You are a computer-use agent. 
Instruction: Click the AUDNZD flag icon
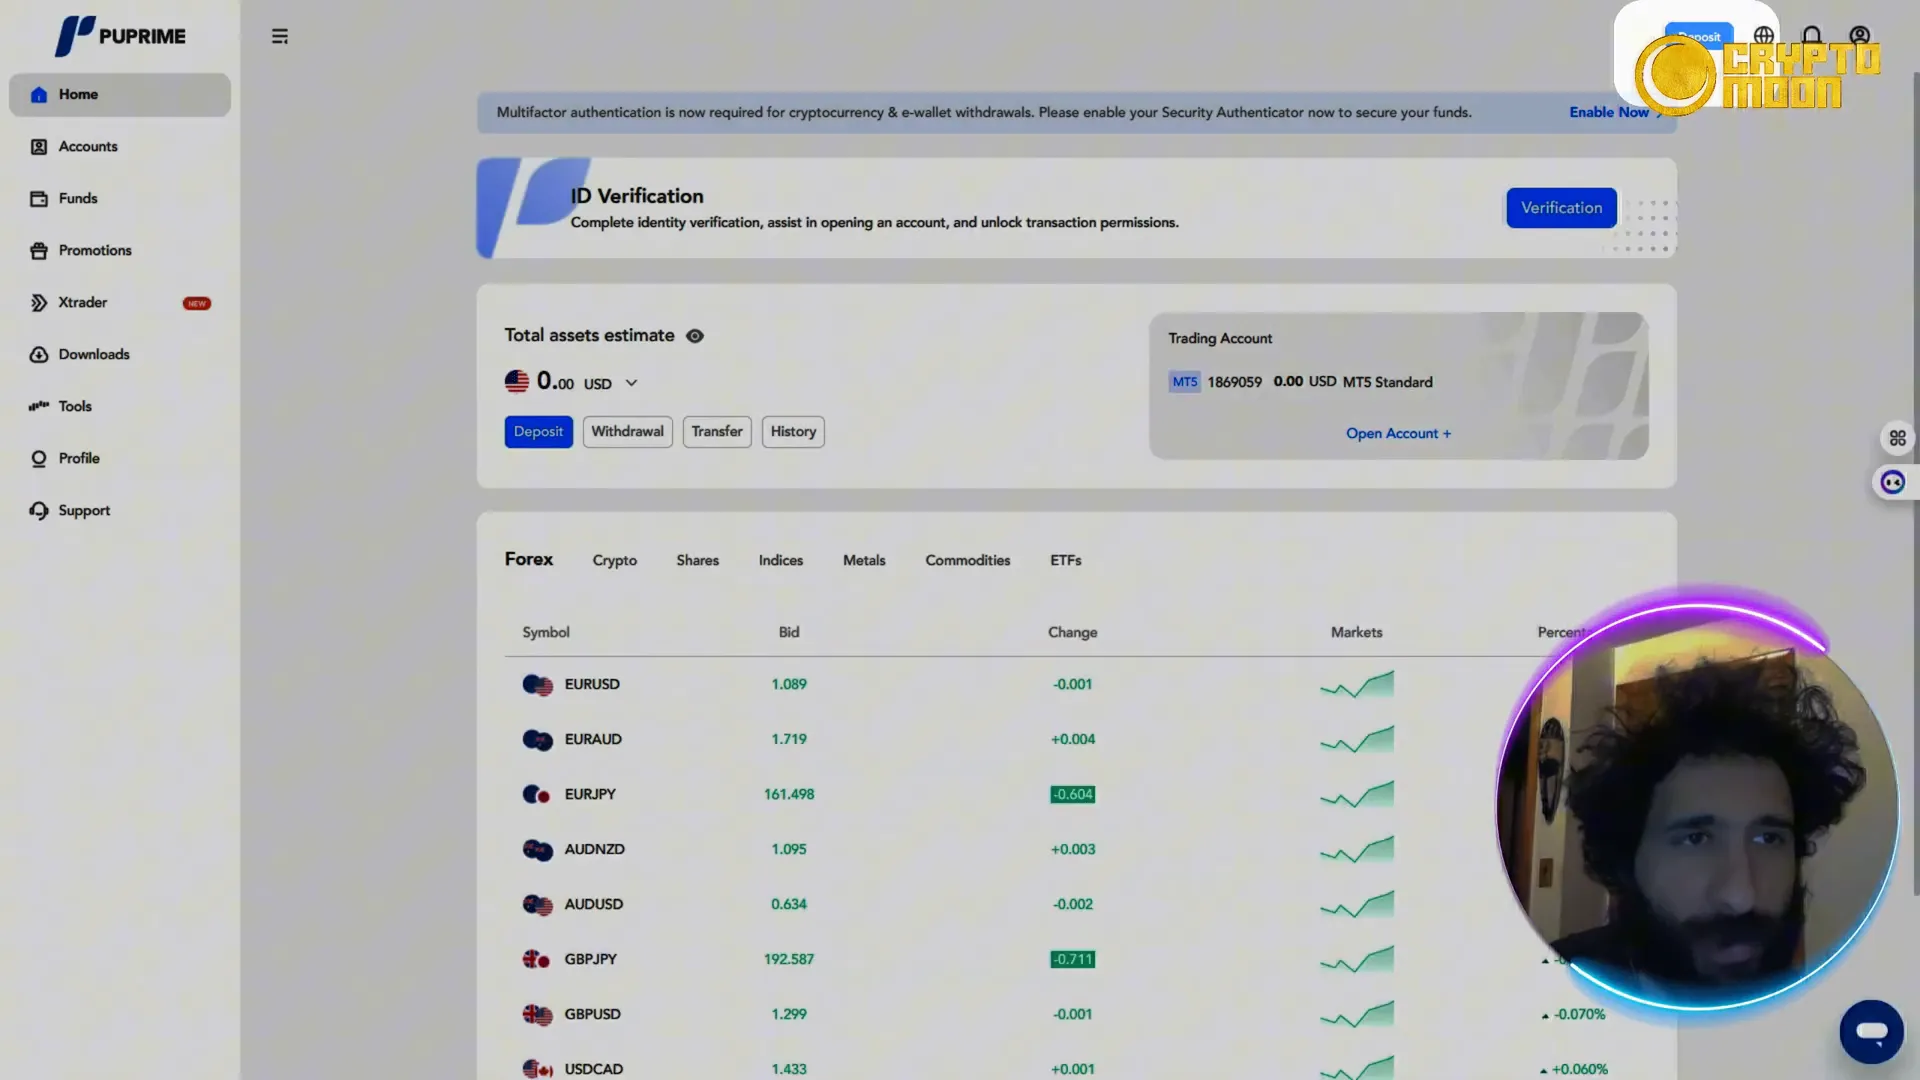click(537, 850)
